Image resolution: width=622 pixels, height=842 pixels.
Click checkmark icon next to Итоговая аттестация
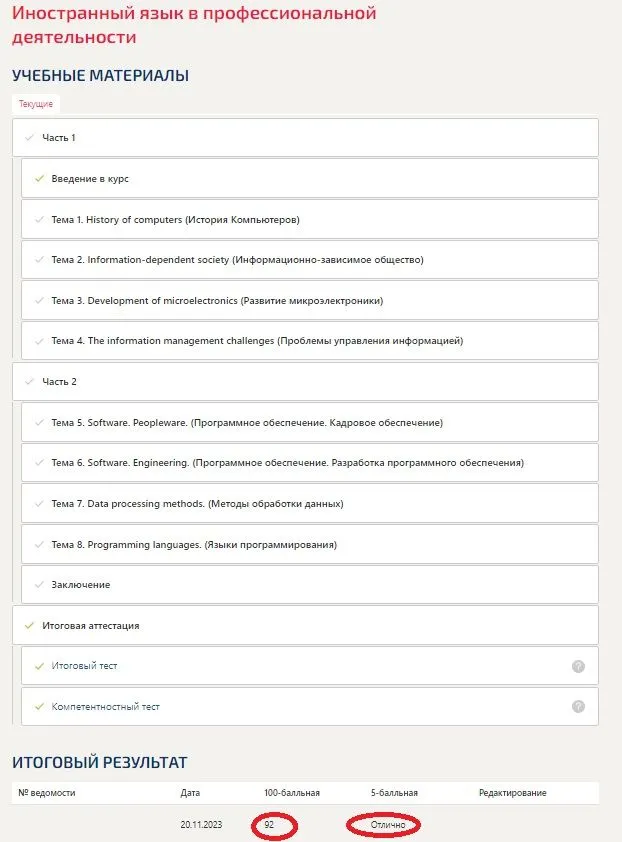click(x=29, y=626)
